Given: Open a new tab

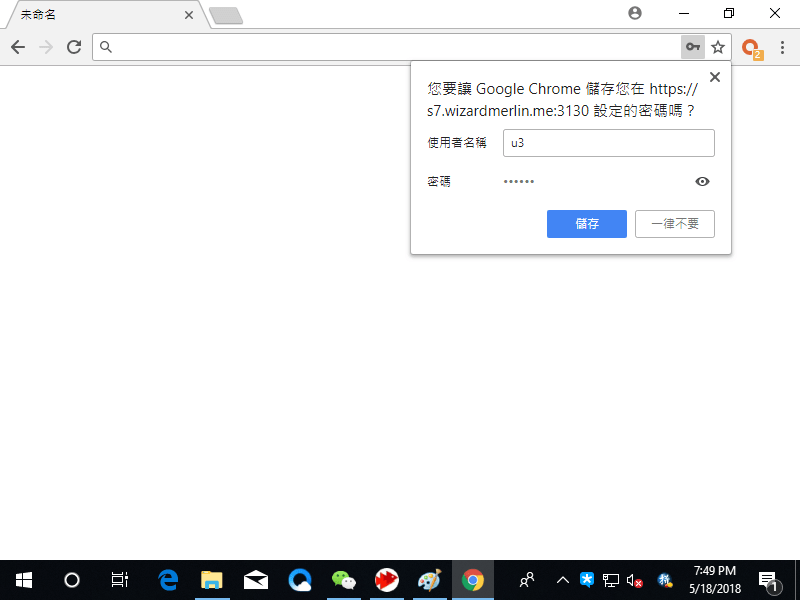Looking at the screenshot, I should point(226,16).
